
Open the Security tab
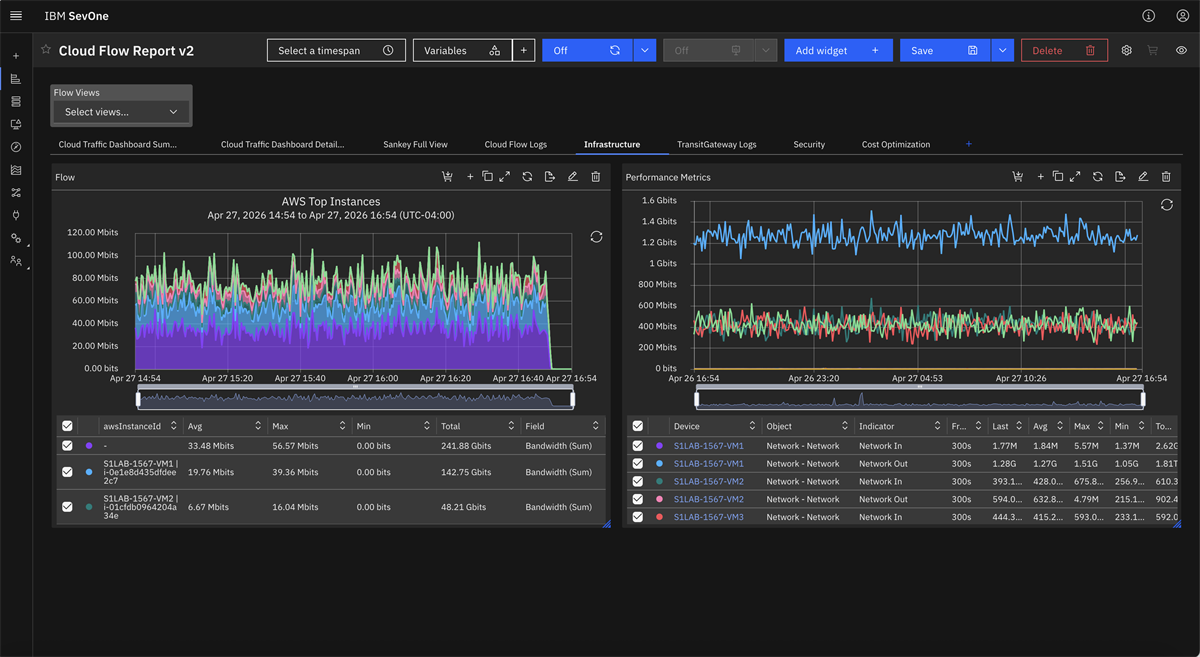point(809,145)
